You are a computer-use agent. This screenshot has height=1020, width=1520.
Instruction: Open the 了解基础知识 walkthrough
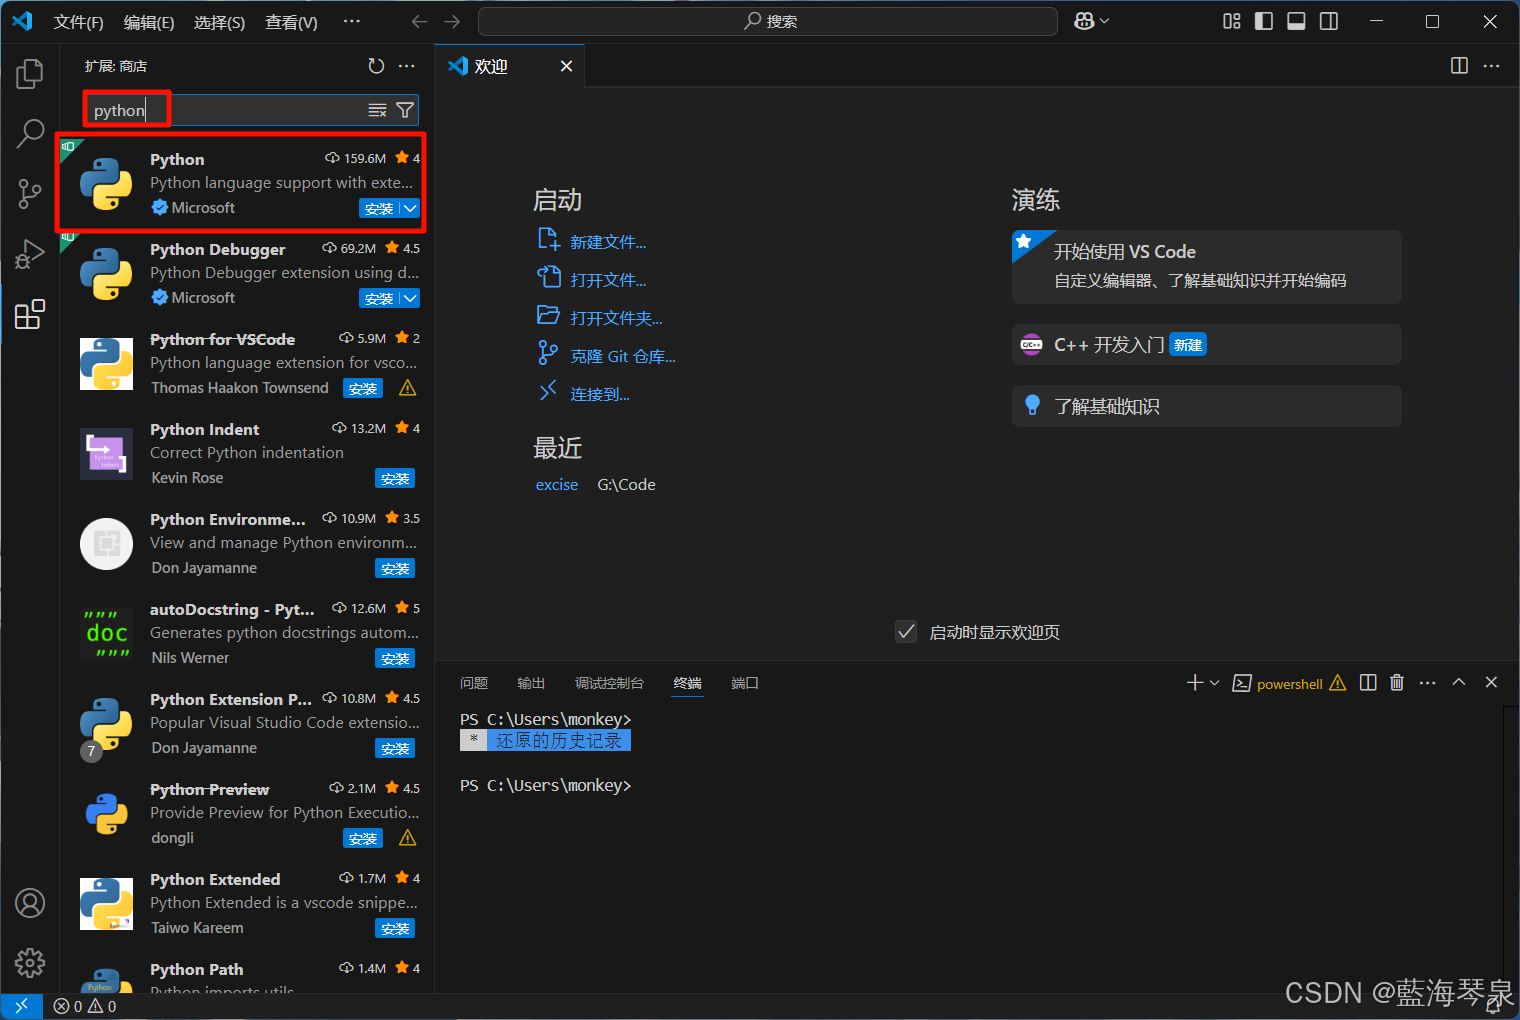(1206, 406)
